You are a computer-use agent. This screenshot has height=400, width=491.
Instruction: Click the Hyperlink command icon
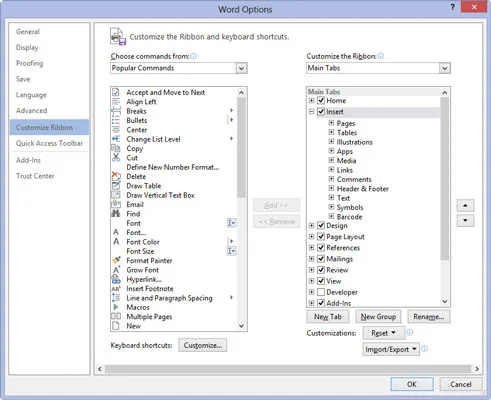[116, 279]
